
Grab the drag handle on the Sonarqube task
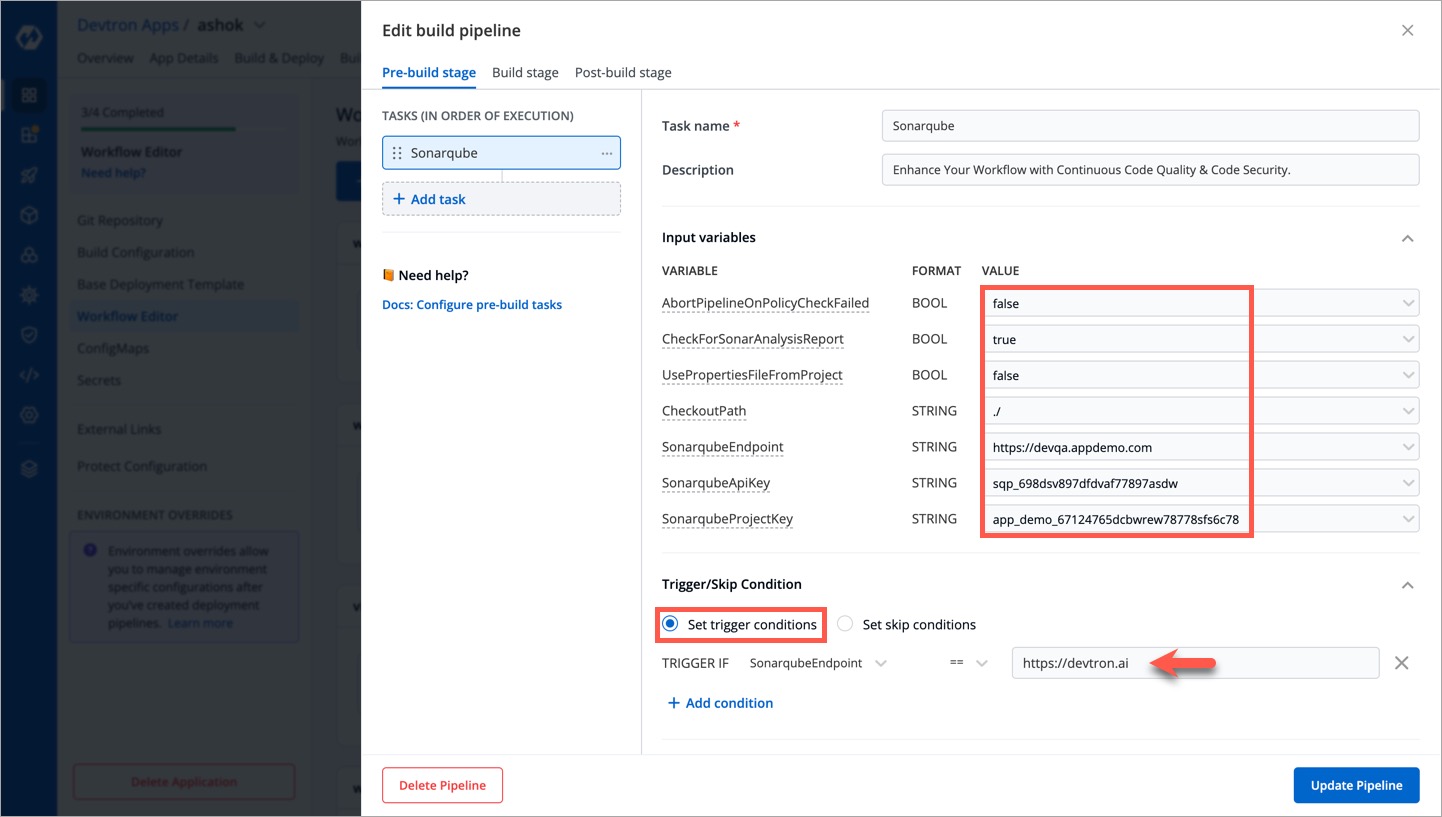(x=398, y=153)
